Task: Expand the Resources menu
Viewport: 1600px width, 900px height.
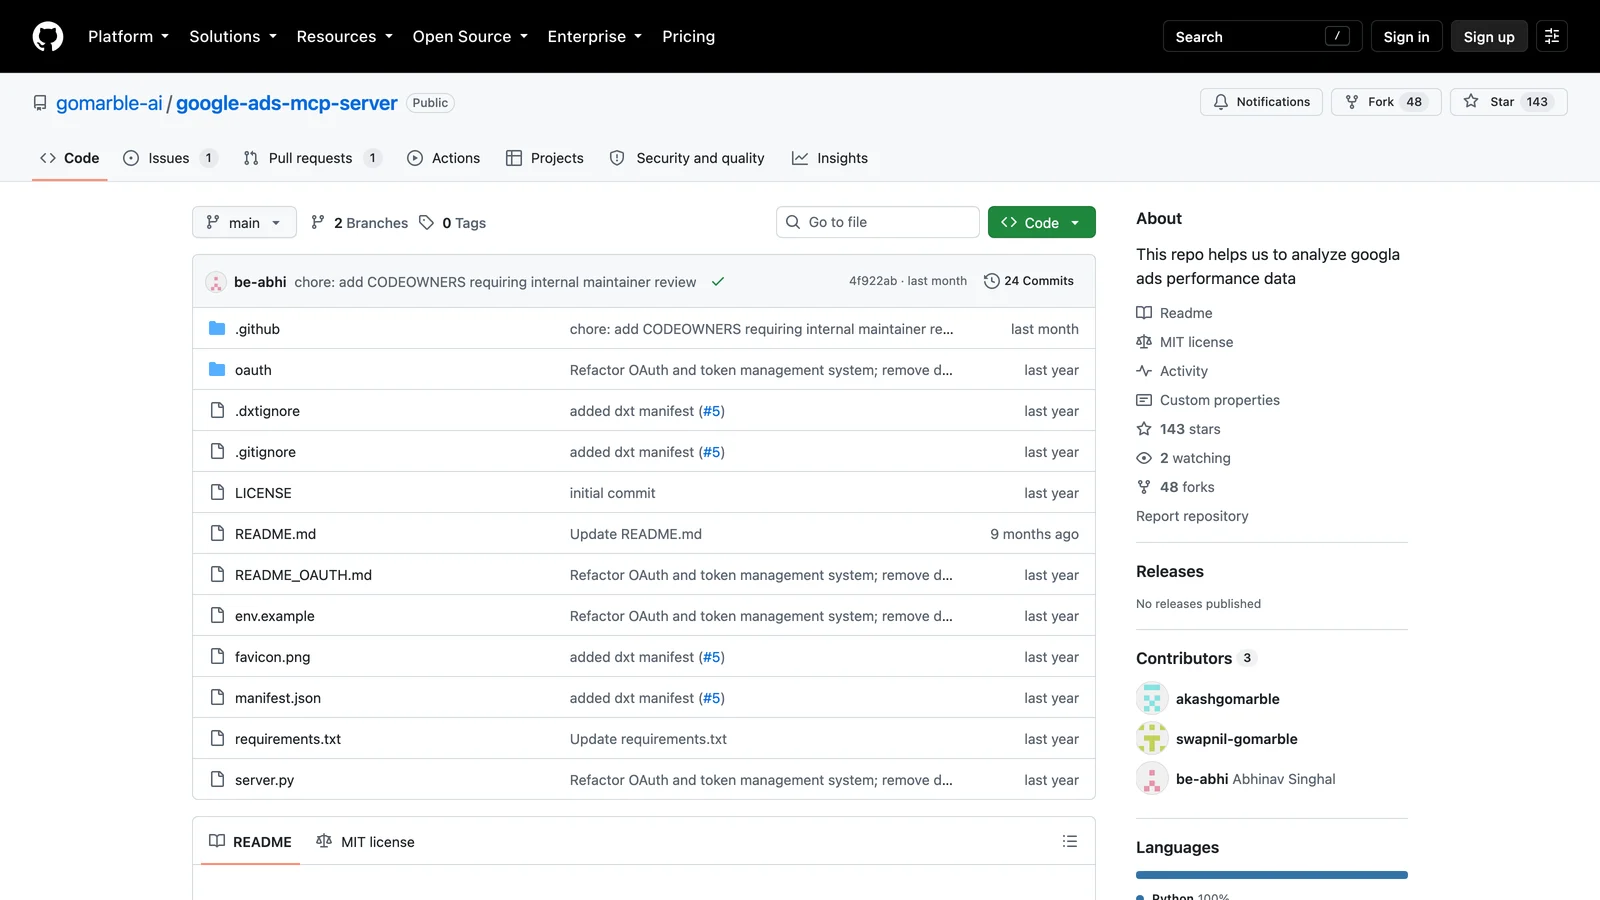Action: [x=344, y=37]
